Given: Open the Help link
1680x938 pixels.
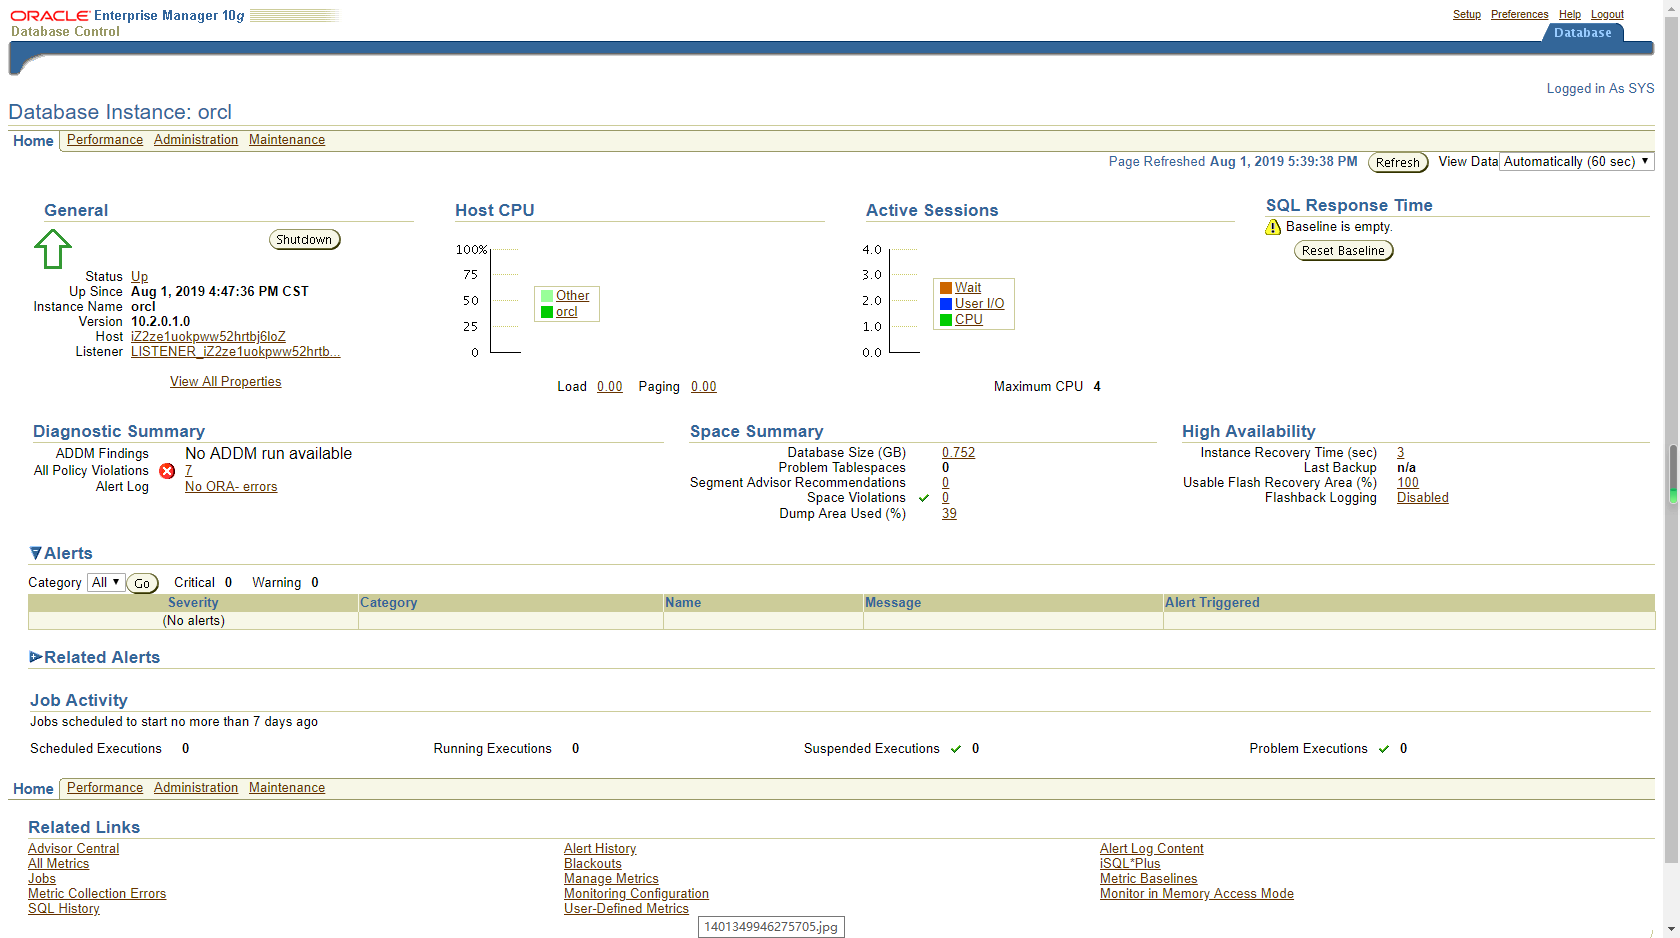Looking at the screenshot, I should click(x=1570, y=14).
